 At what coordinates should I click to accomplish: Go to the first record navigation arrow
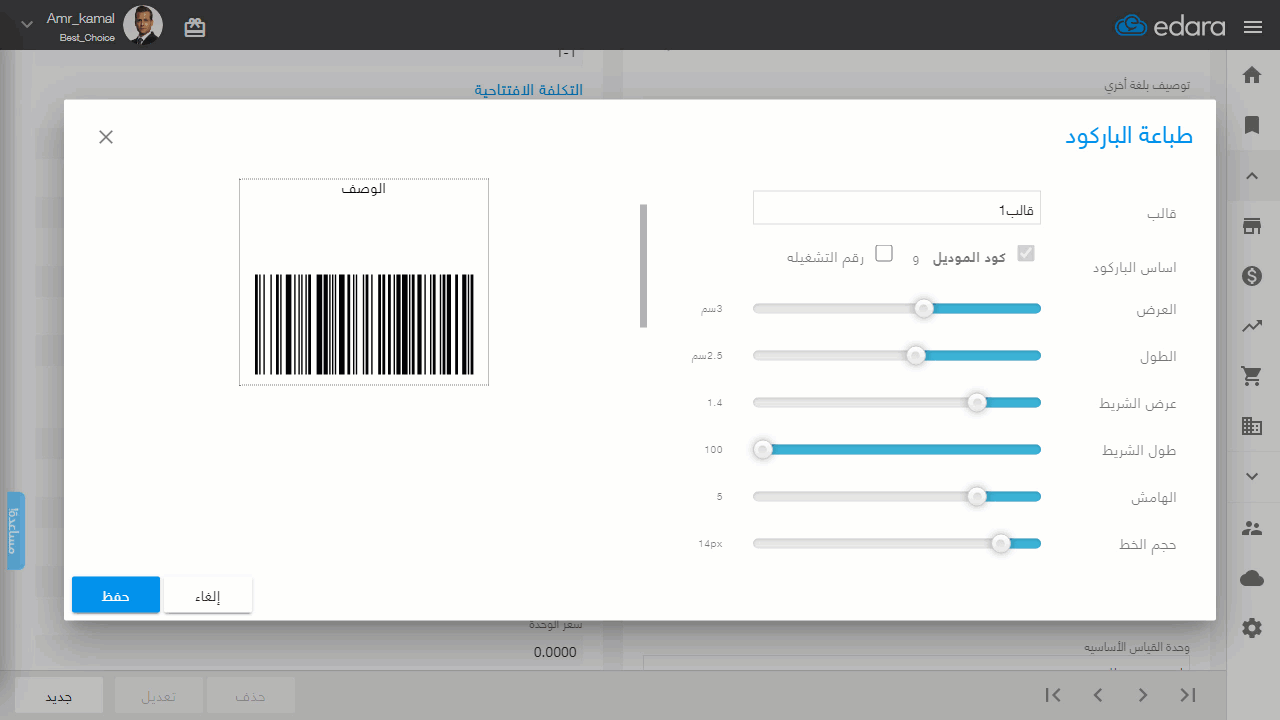(x=1052, y=694)
